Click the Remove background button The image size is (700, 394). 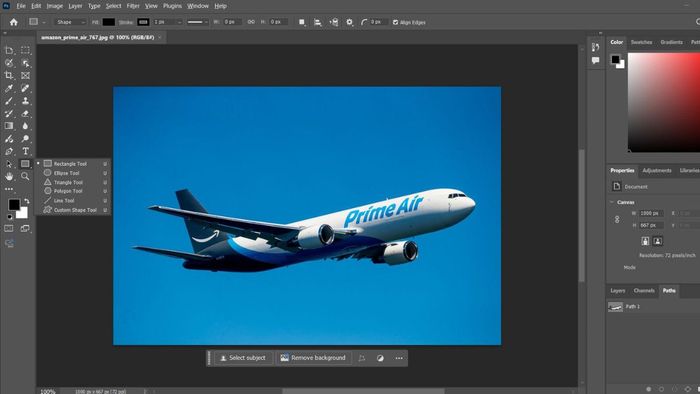pos(313,358)
